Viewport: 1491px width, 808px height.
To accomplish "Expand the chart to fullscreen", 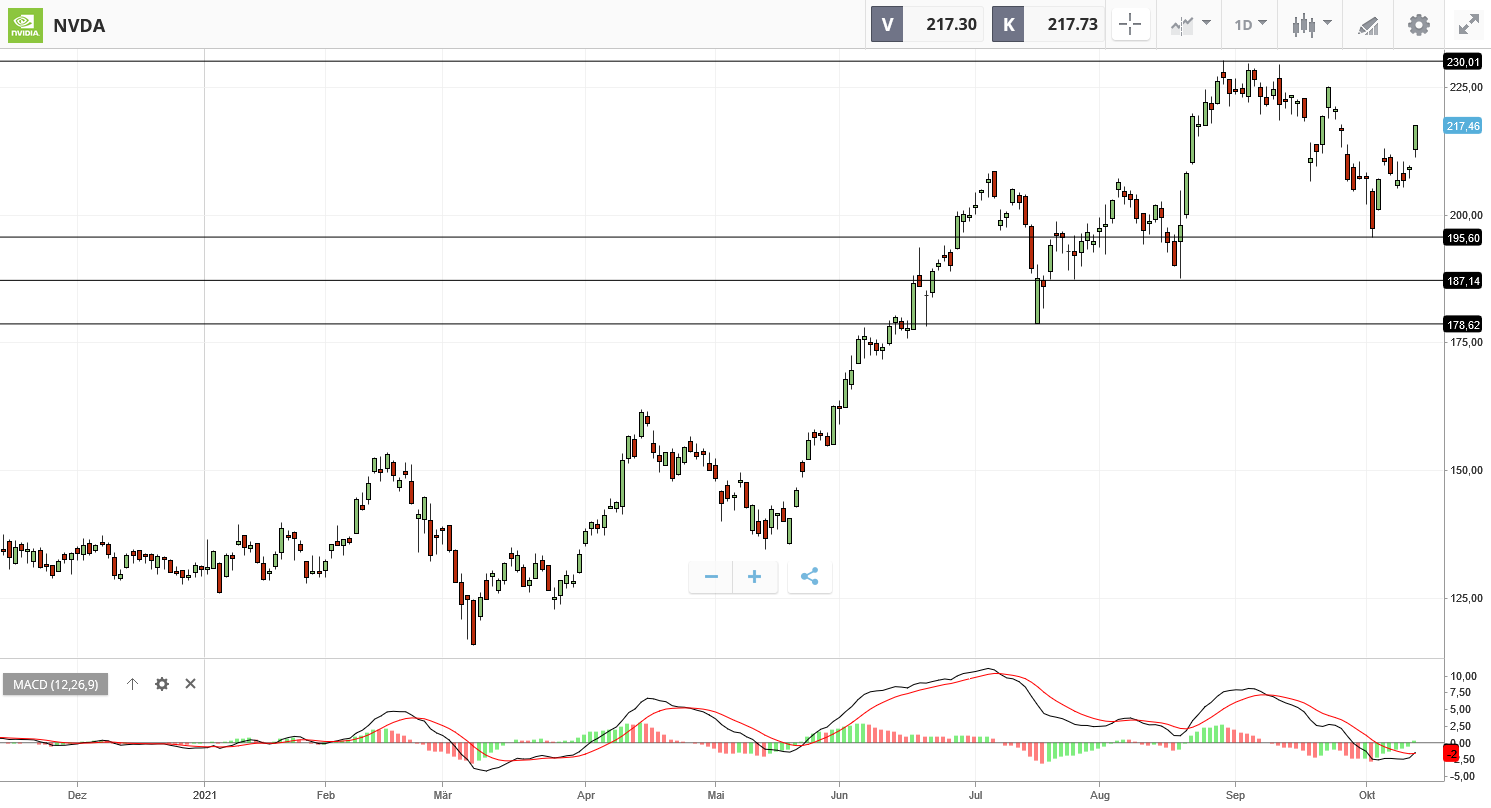I will point(1468,25).
